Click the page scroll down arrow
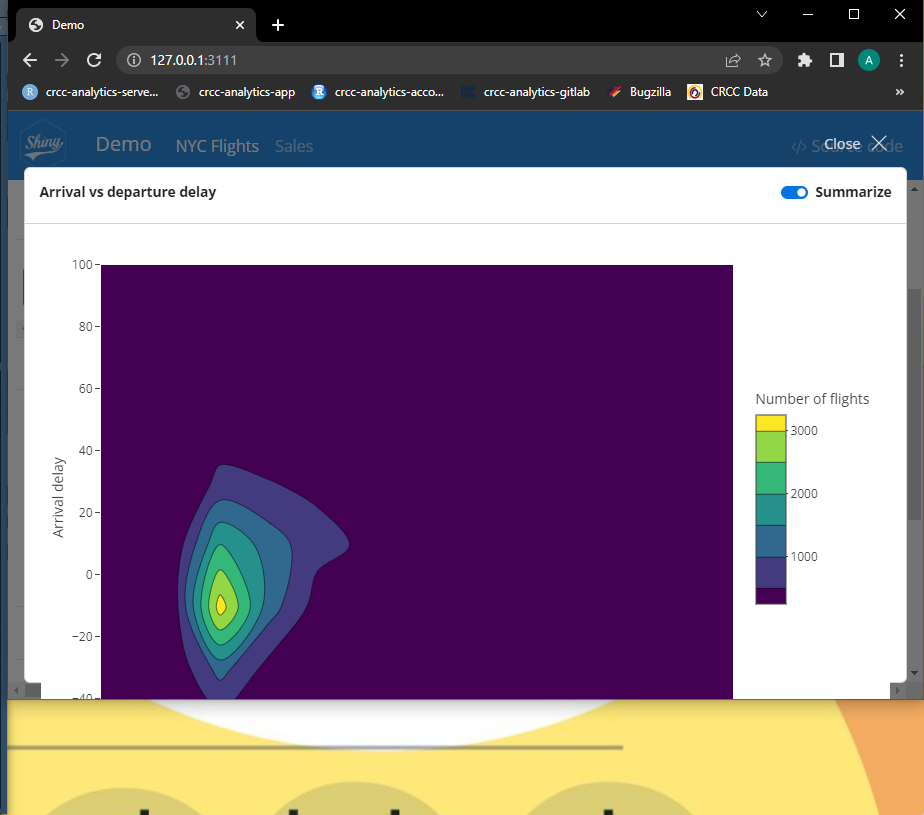The width and height of the screenshot is (924, 815). (x=915, y=672)
